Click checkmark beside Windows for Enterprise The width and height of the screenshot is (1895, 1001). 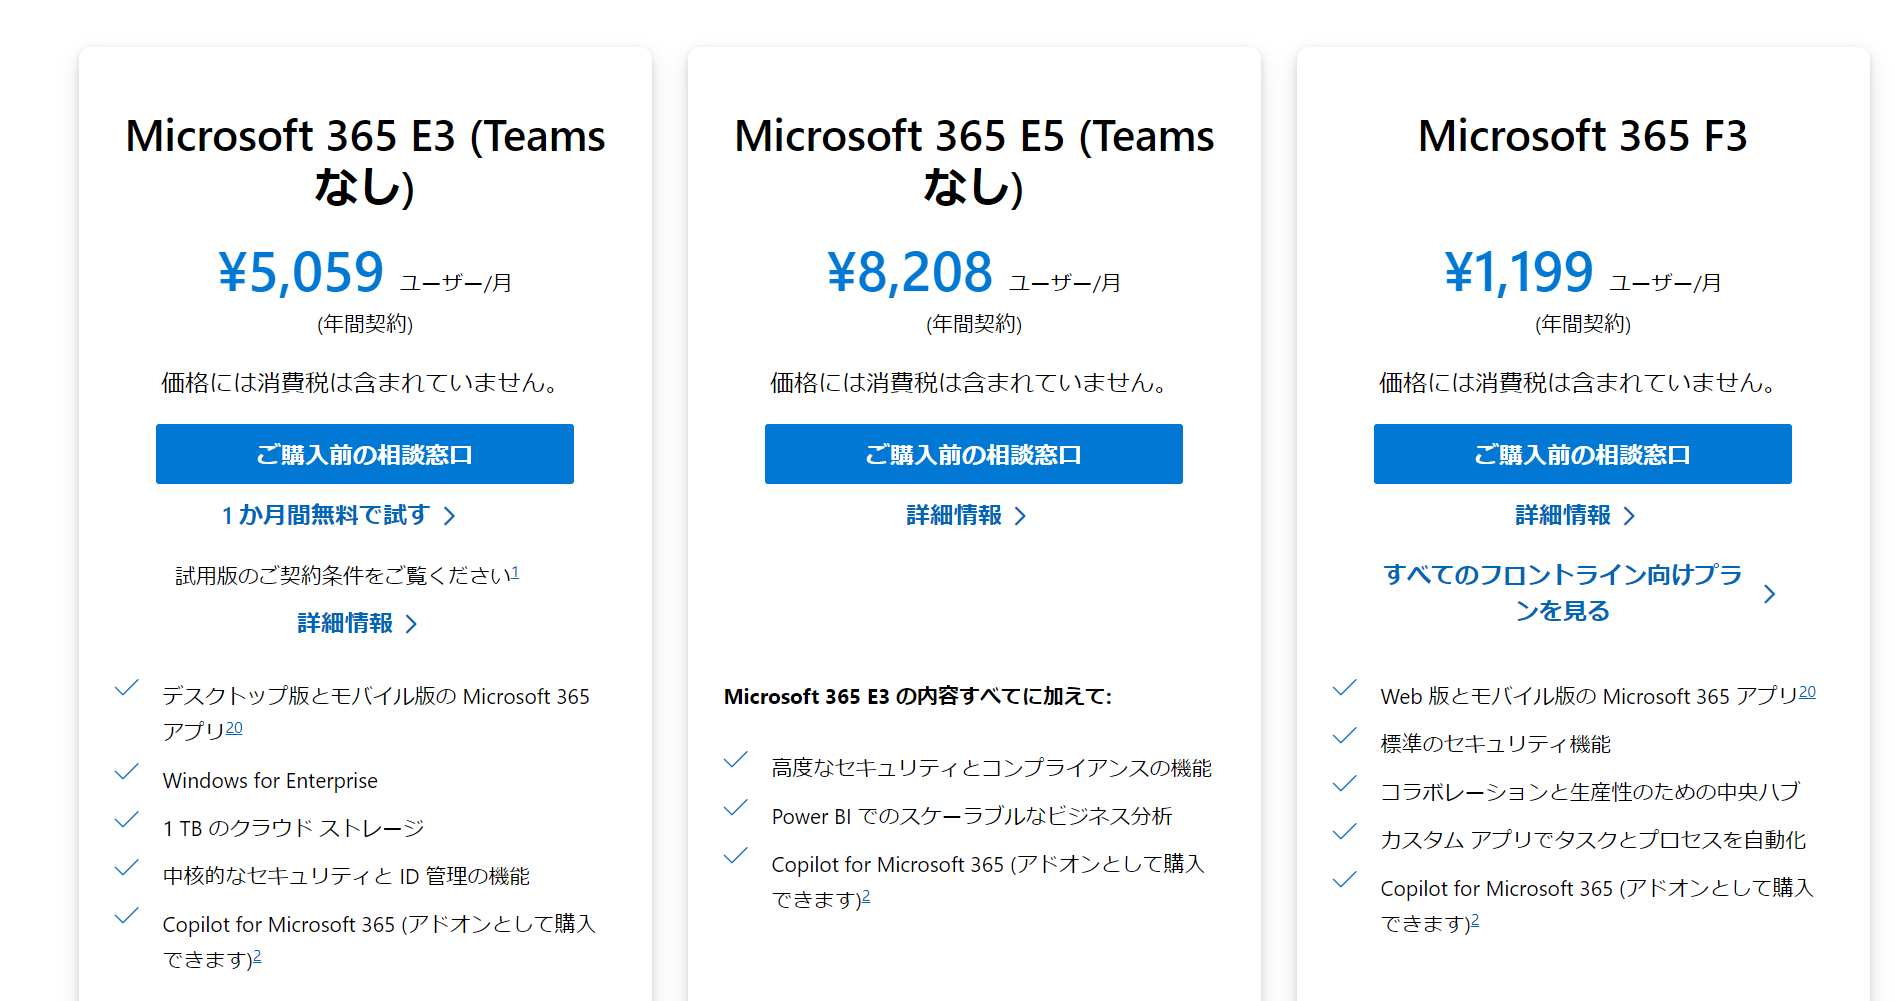pyautogui.click(x=127, y=772)
